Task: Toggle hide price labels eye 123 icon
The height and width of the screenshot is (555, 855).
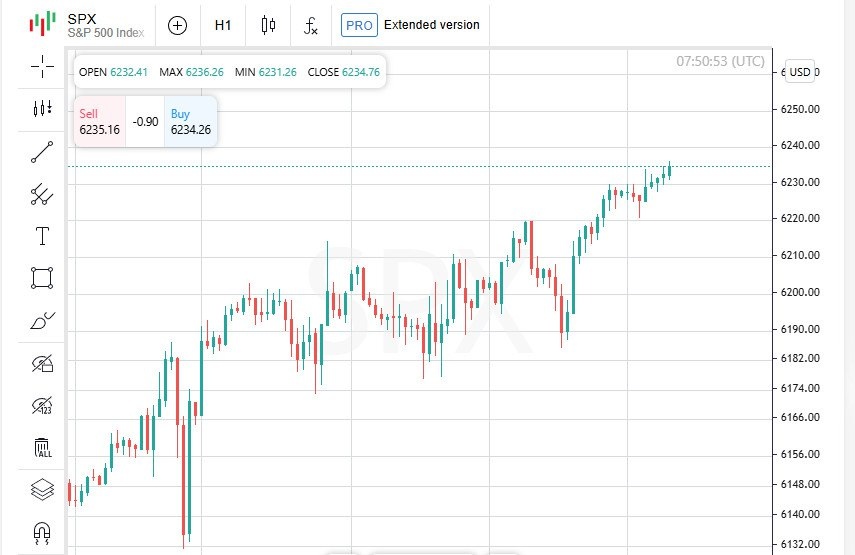Action: tap(42, 405)
